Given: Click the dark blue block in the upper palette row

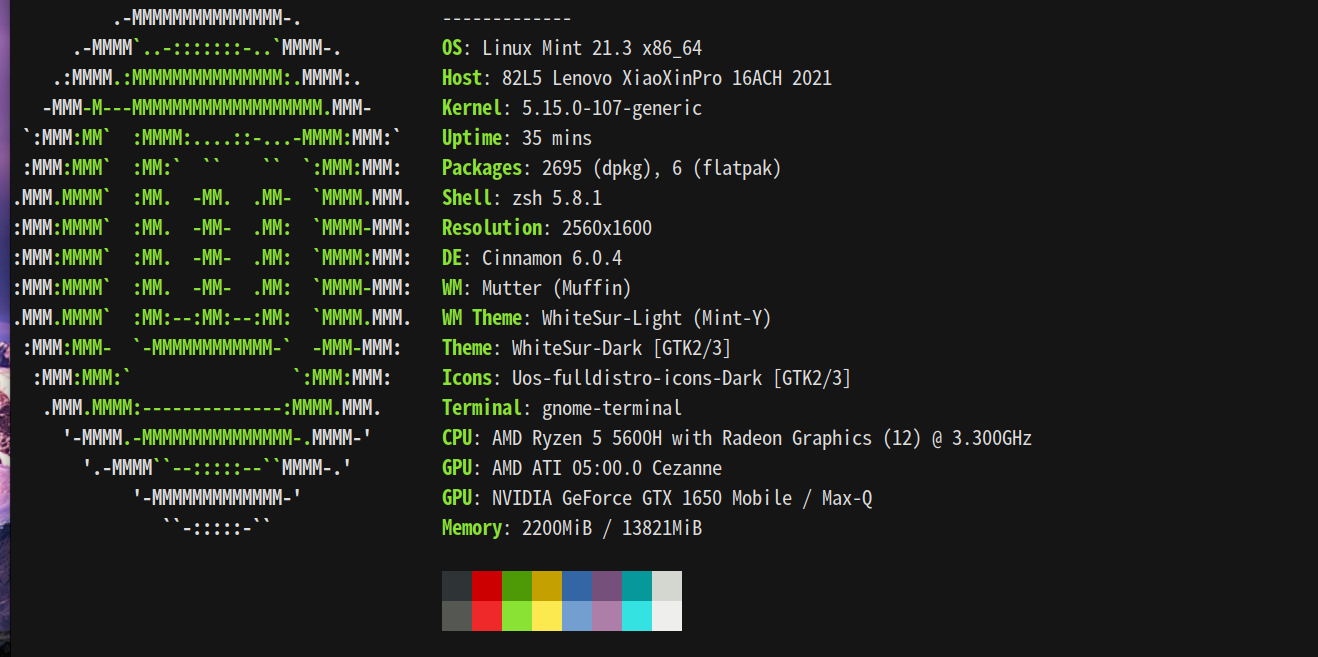Looking at the screenshot, I should (577, 586).
